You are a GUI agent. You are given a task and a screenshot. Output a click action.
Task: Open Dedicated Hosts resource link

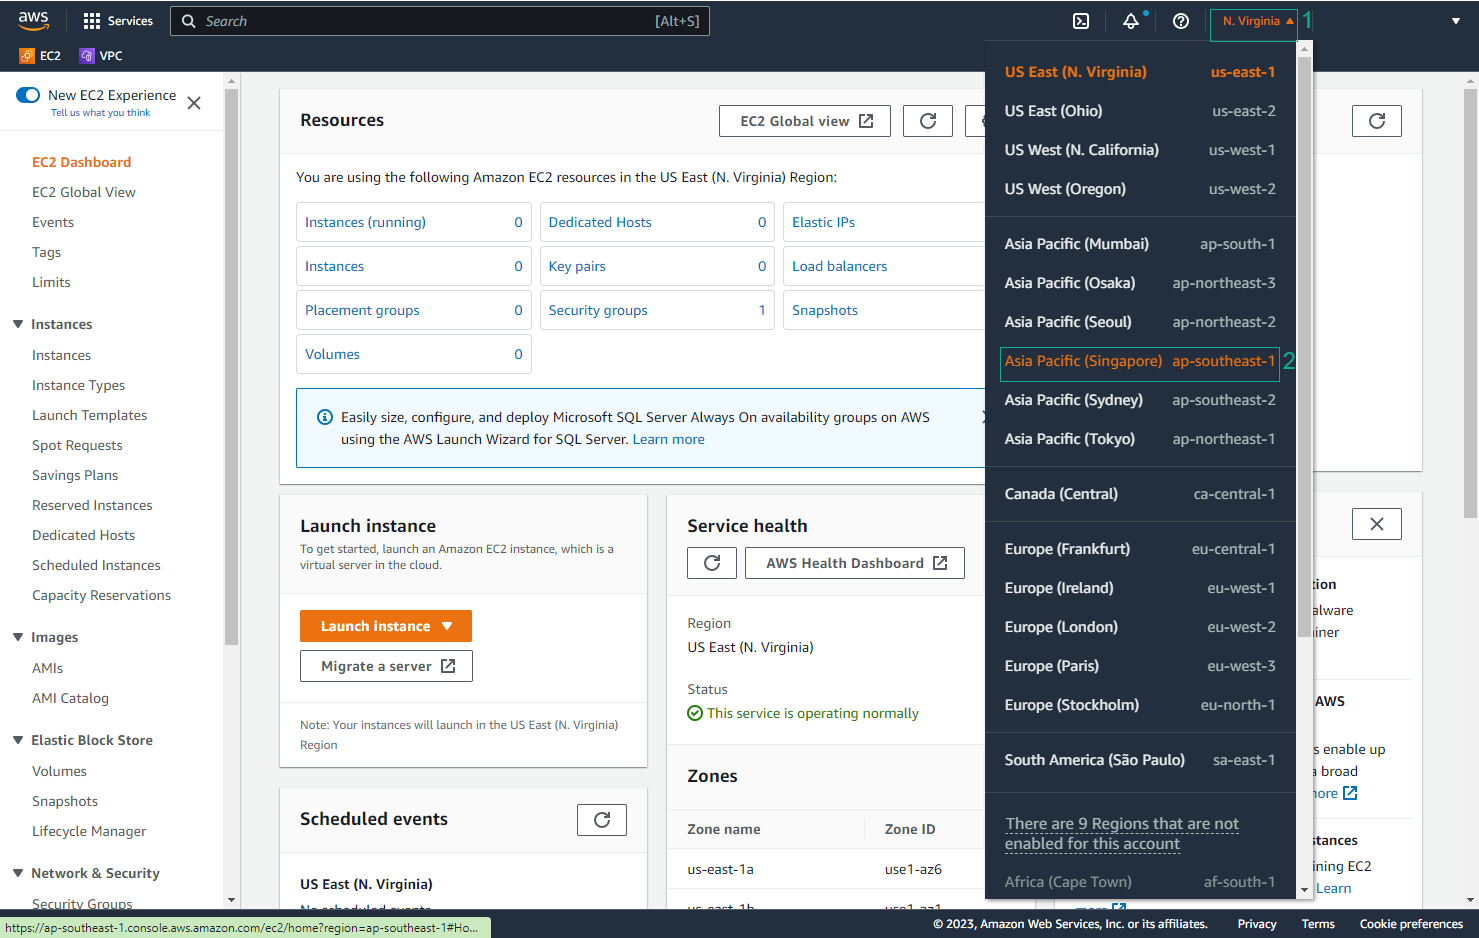coord(600,222)
